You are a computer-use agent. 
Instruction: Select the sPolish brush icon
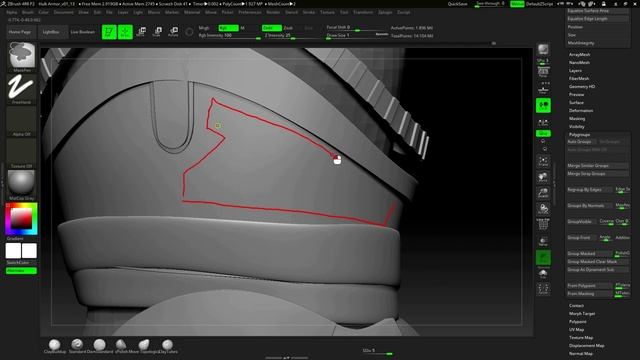pyautogui.click(x=121, y=345)
